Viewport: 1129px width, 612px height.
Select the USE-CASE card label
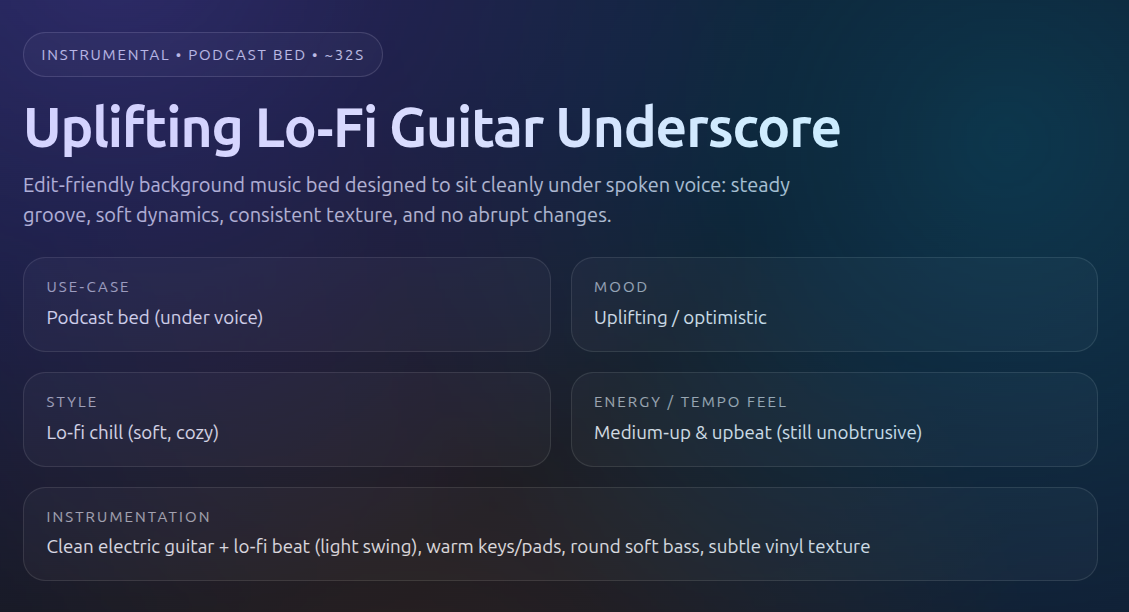(x=88, y=287)
